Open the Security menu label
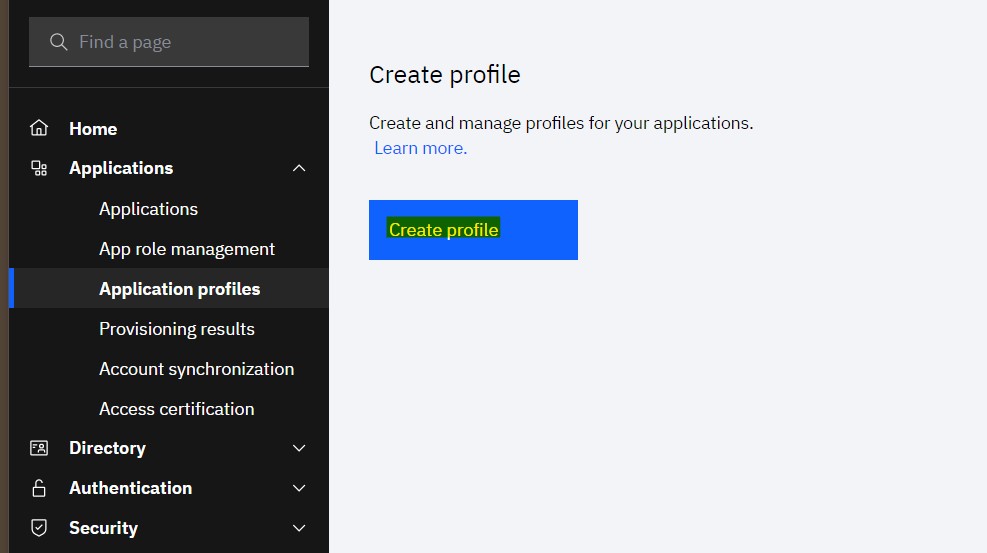Viewport: 987px width, 553px height. 103,528
